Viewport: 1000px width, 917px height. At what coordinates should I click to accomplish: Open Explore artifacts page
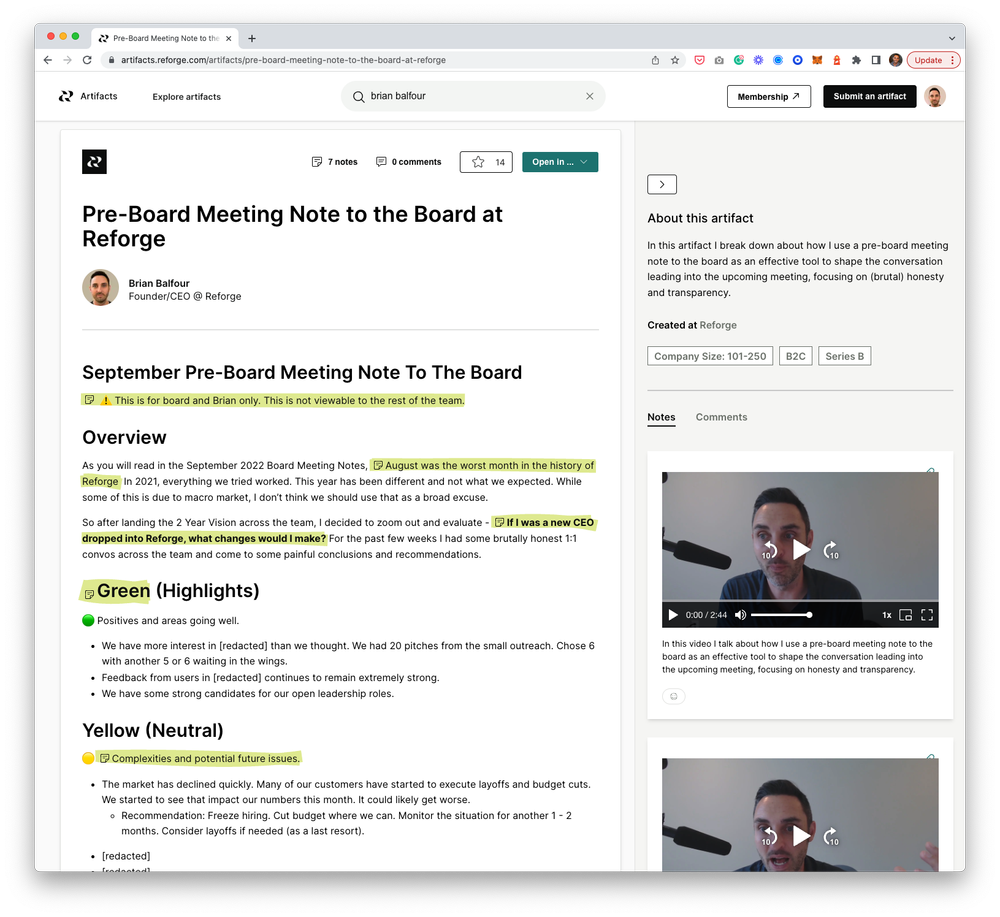[x=186, y=97]
